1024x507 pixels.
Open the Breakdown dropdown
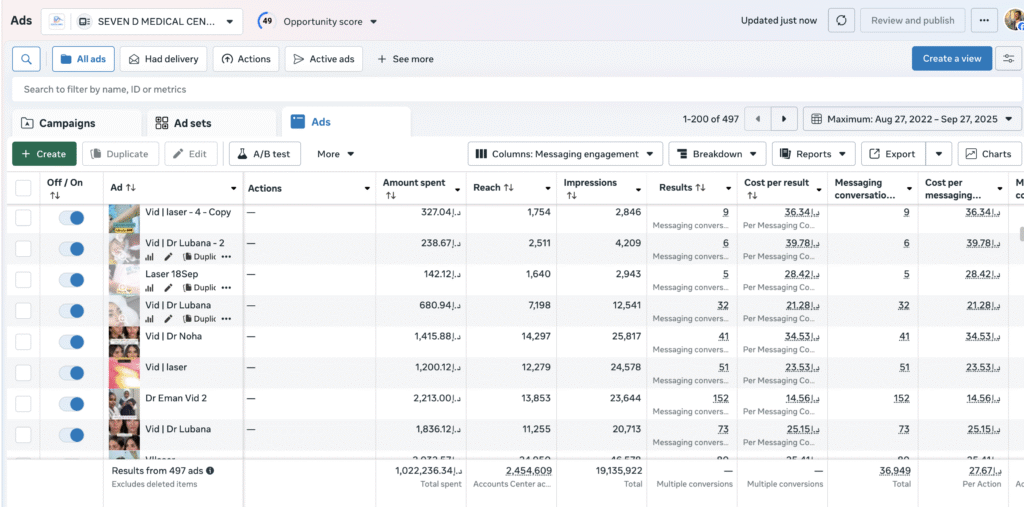pos(716,154)
